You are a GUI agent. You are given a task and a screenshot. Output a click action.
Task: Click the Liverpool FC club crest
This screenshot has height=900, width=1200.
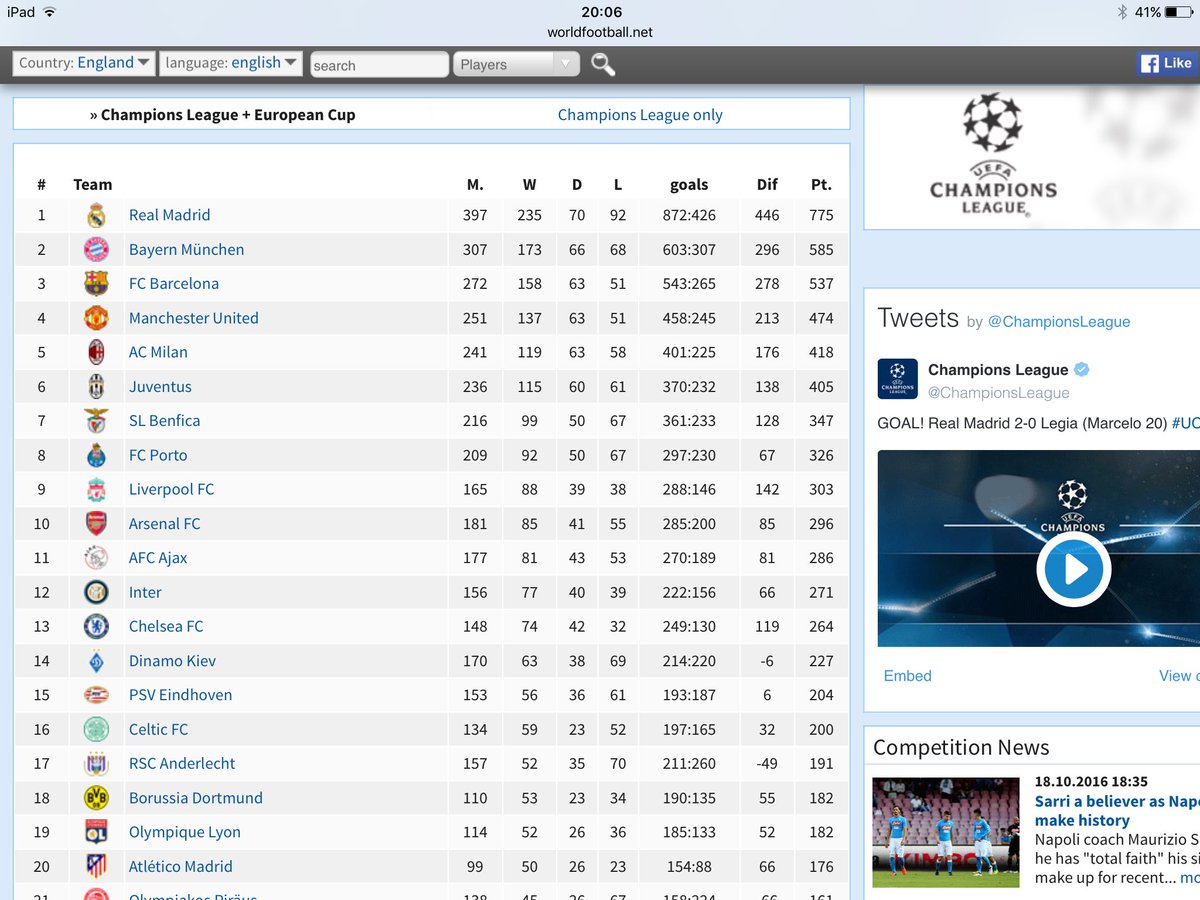(96, 489)
